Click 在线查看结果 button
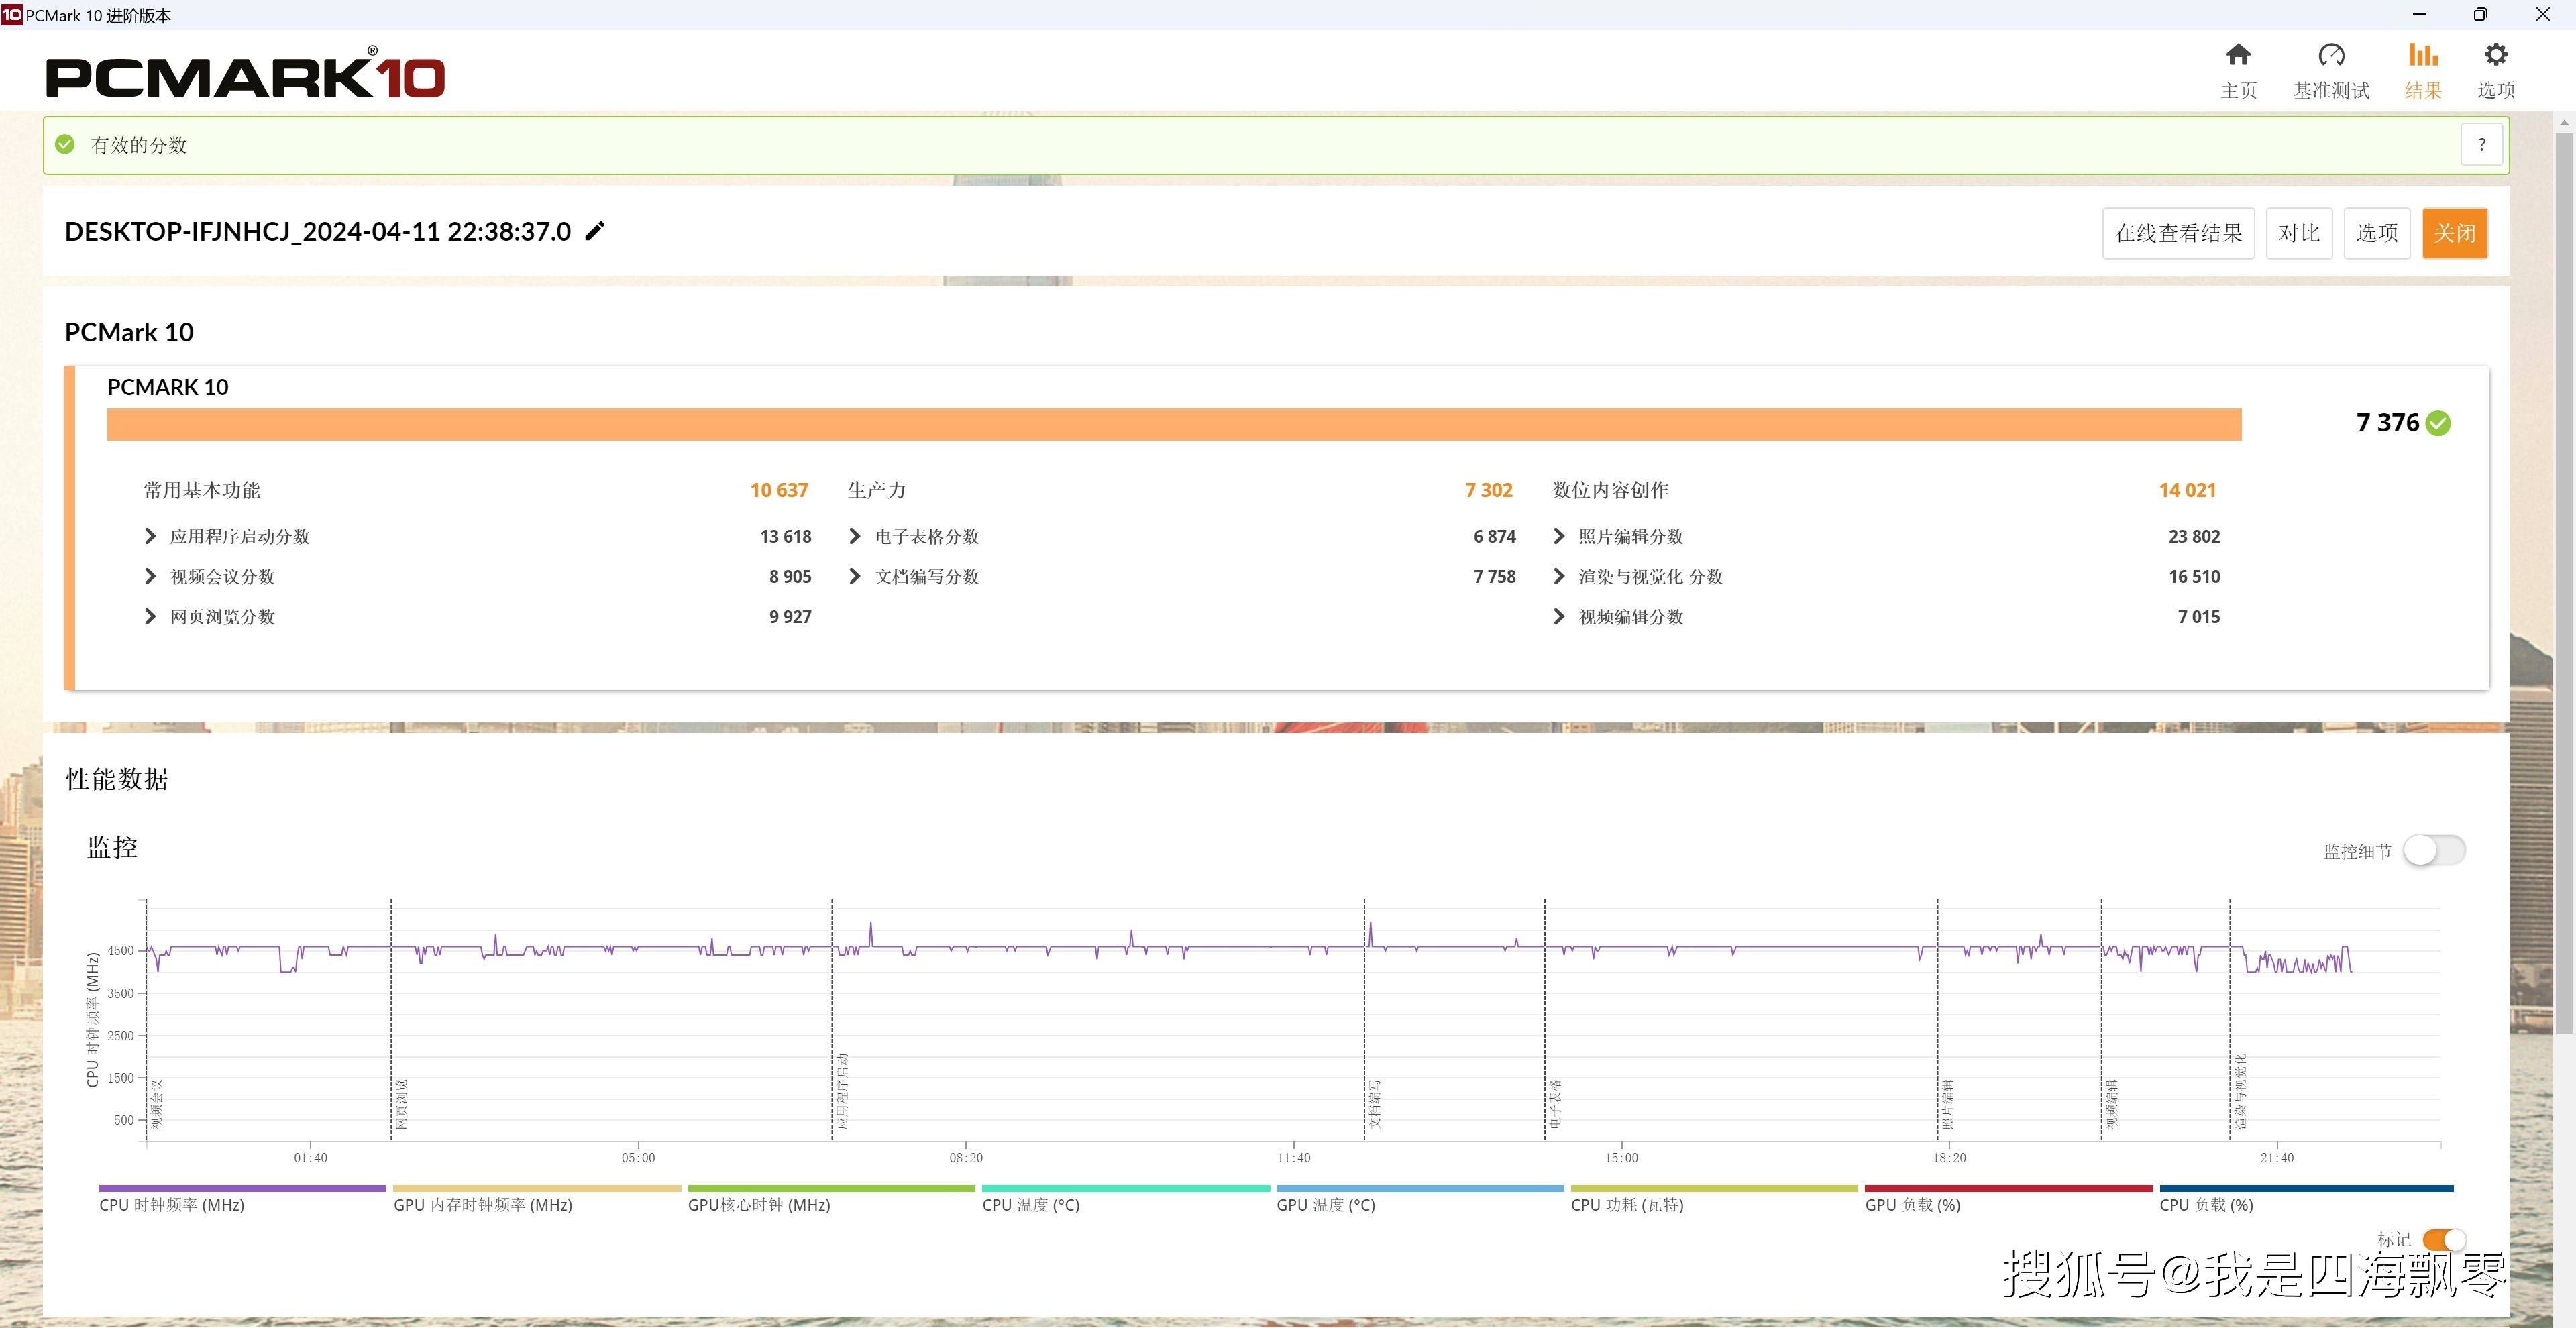Screen dimensions: 2576x1328 (x=2178, y=233)
